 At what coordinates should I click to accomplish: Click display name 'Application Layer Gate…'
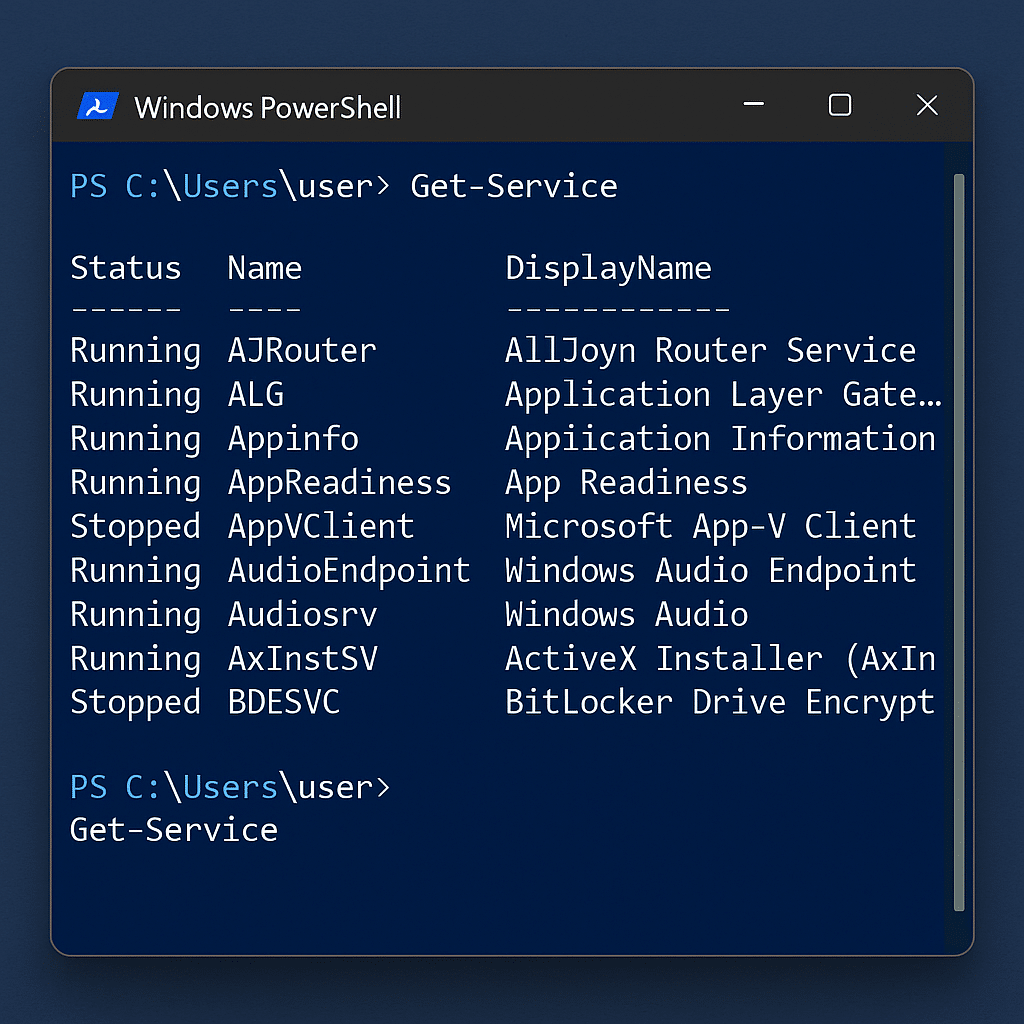[724, 395]
